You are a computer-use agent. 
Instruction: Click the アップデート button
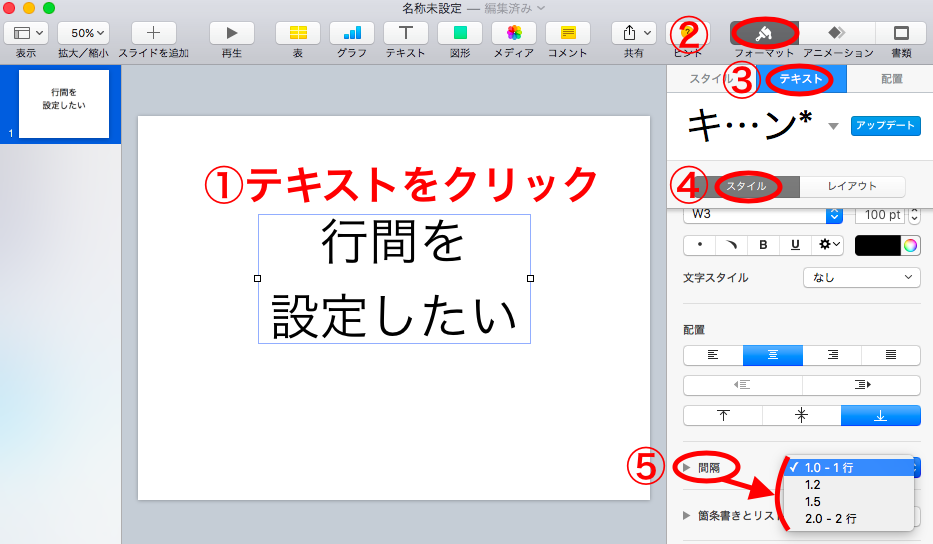(x=884, y=126)
